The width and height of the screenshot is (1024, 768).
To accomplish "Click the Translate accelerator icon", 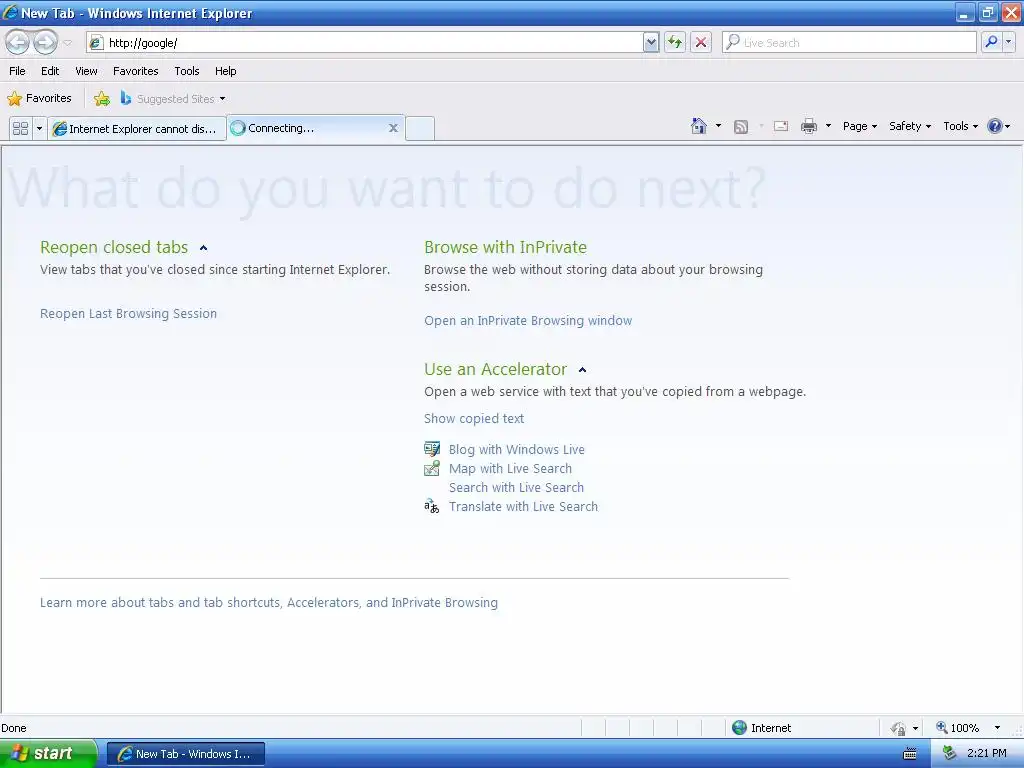I will pyautogui.click(x=432, y=506).
